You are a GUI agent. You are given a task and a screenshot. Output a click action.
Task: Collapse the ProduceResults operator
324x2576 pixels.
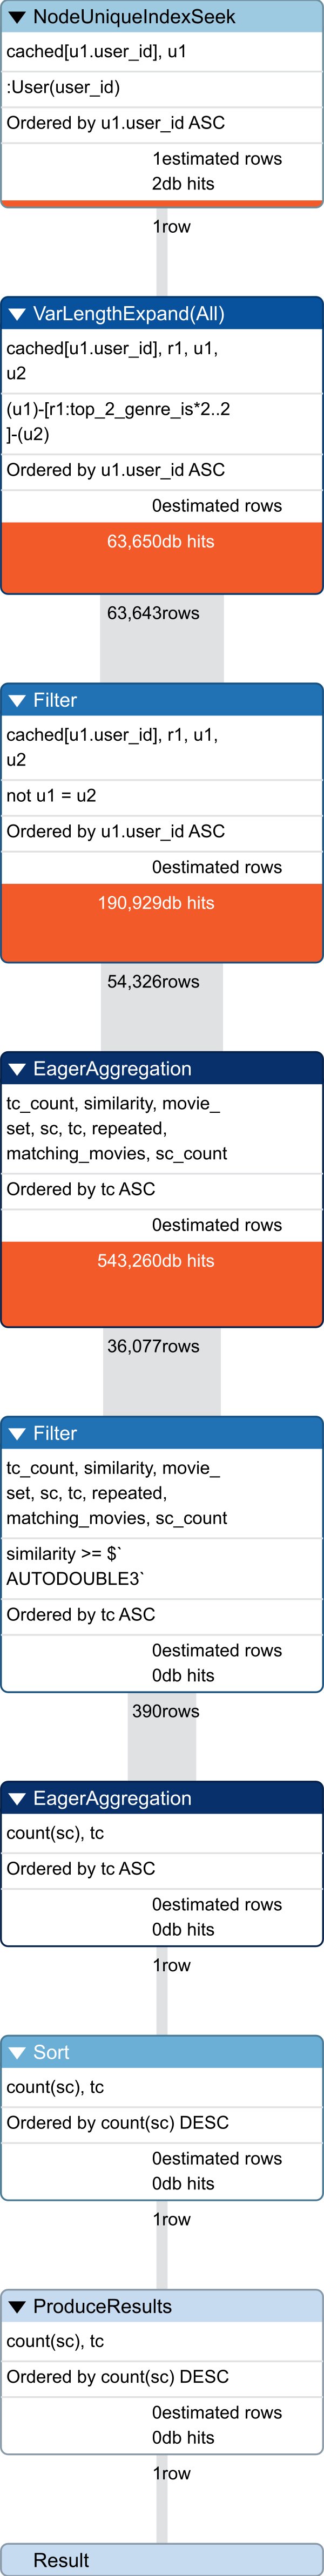coord(16,2306)
